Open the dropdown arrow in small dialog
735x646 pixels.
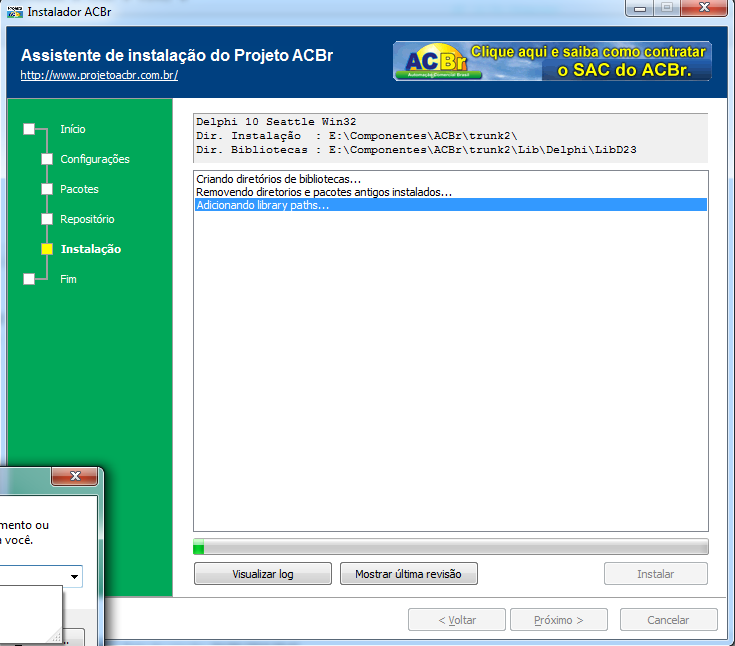point(74,577)
